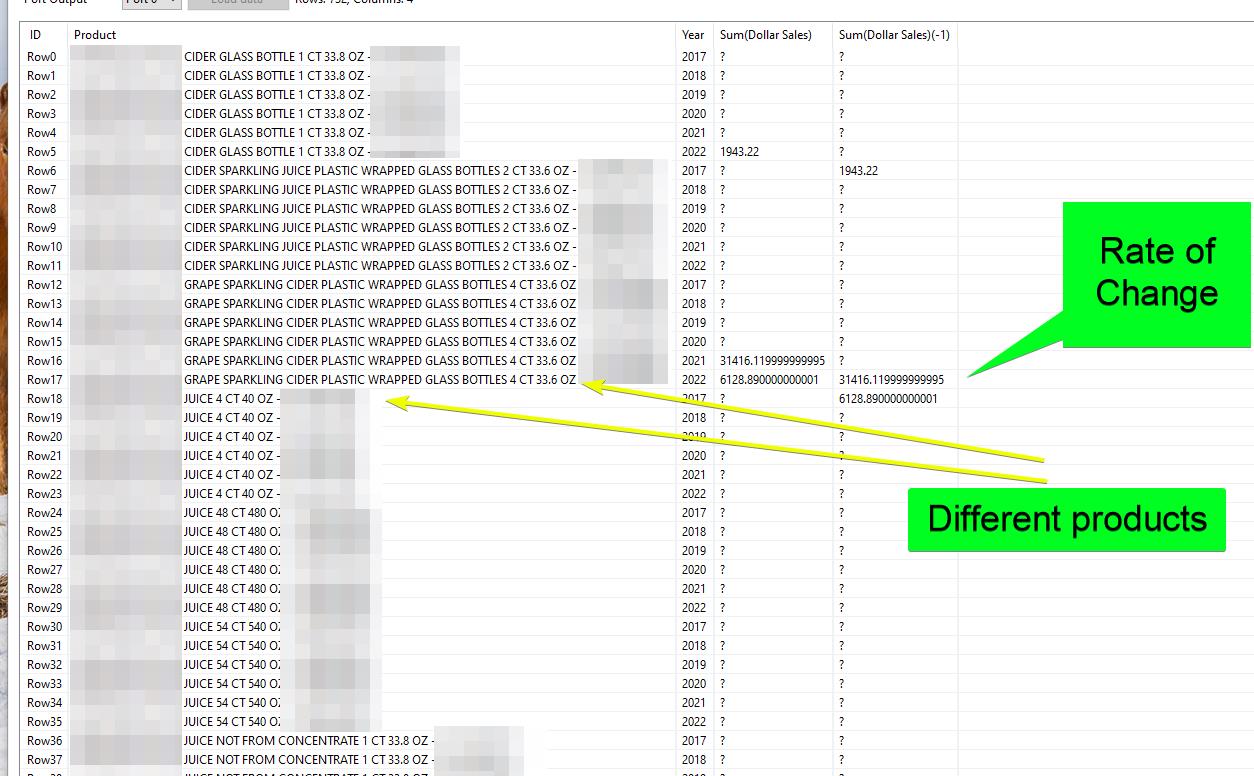Select the Row35 ID cell

click(44, 722)
